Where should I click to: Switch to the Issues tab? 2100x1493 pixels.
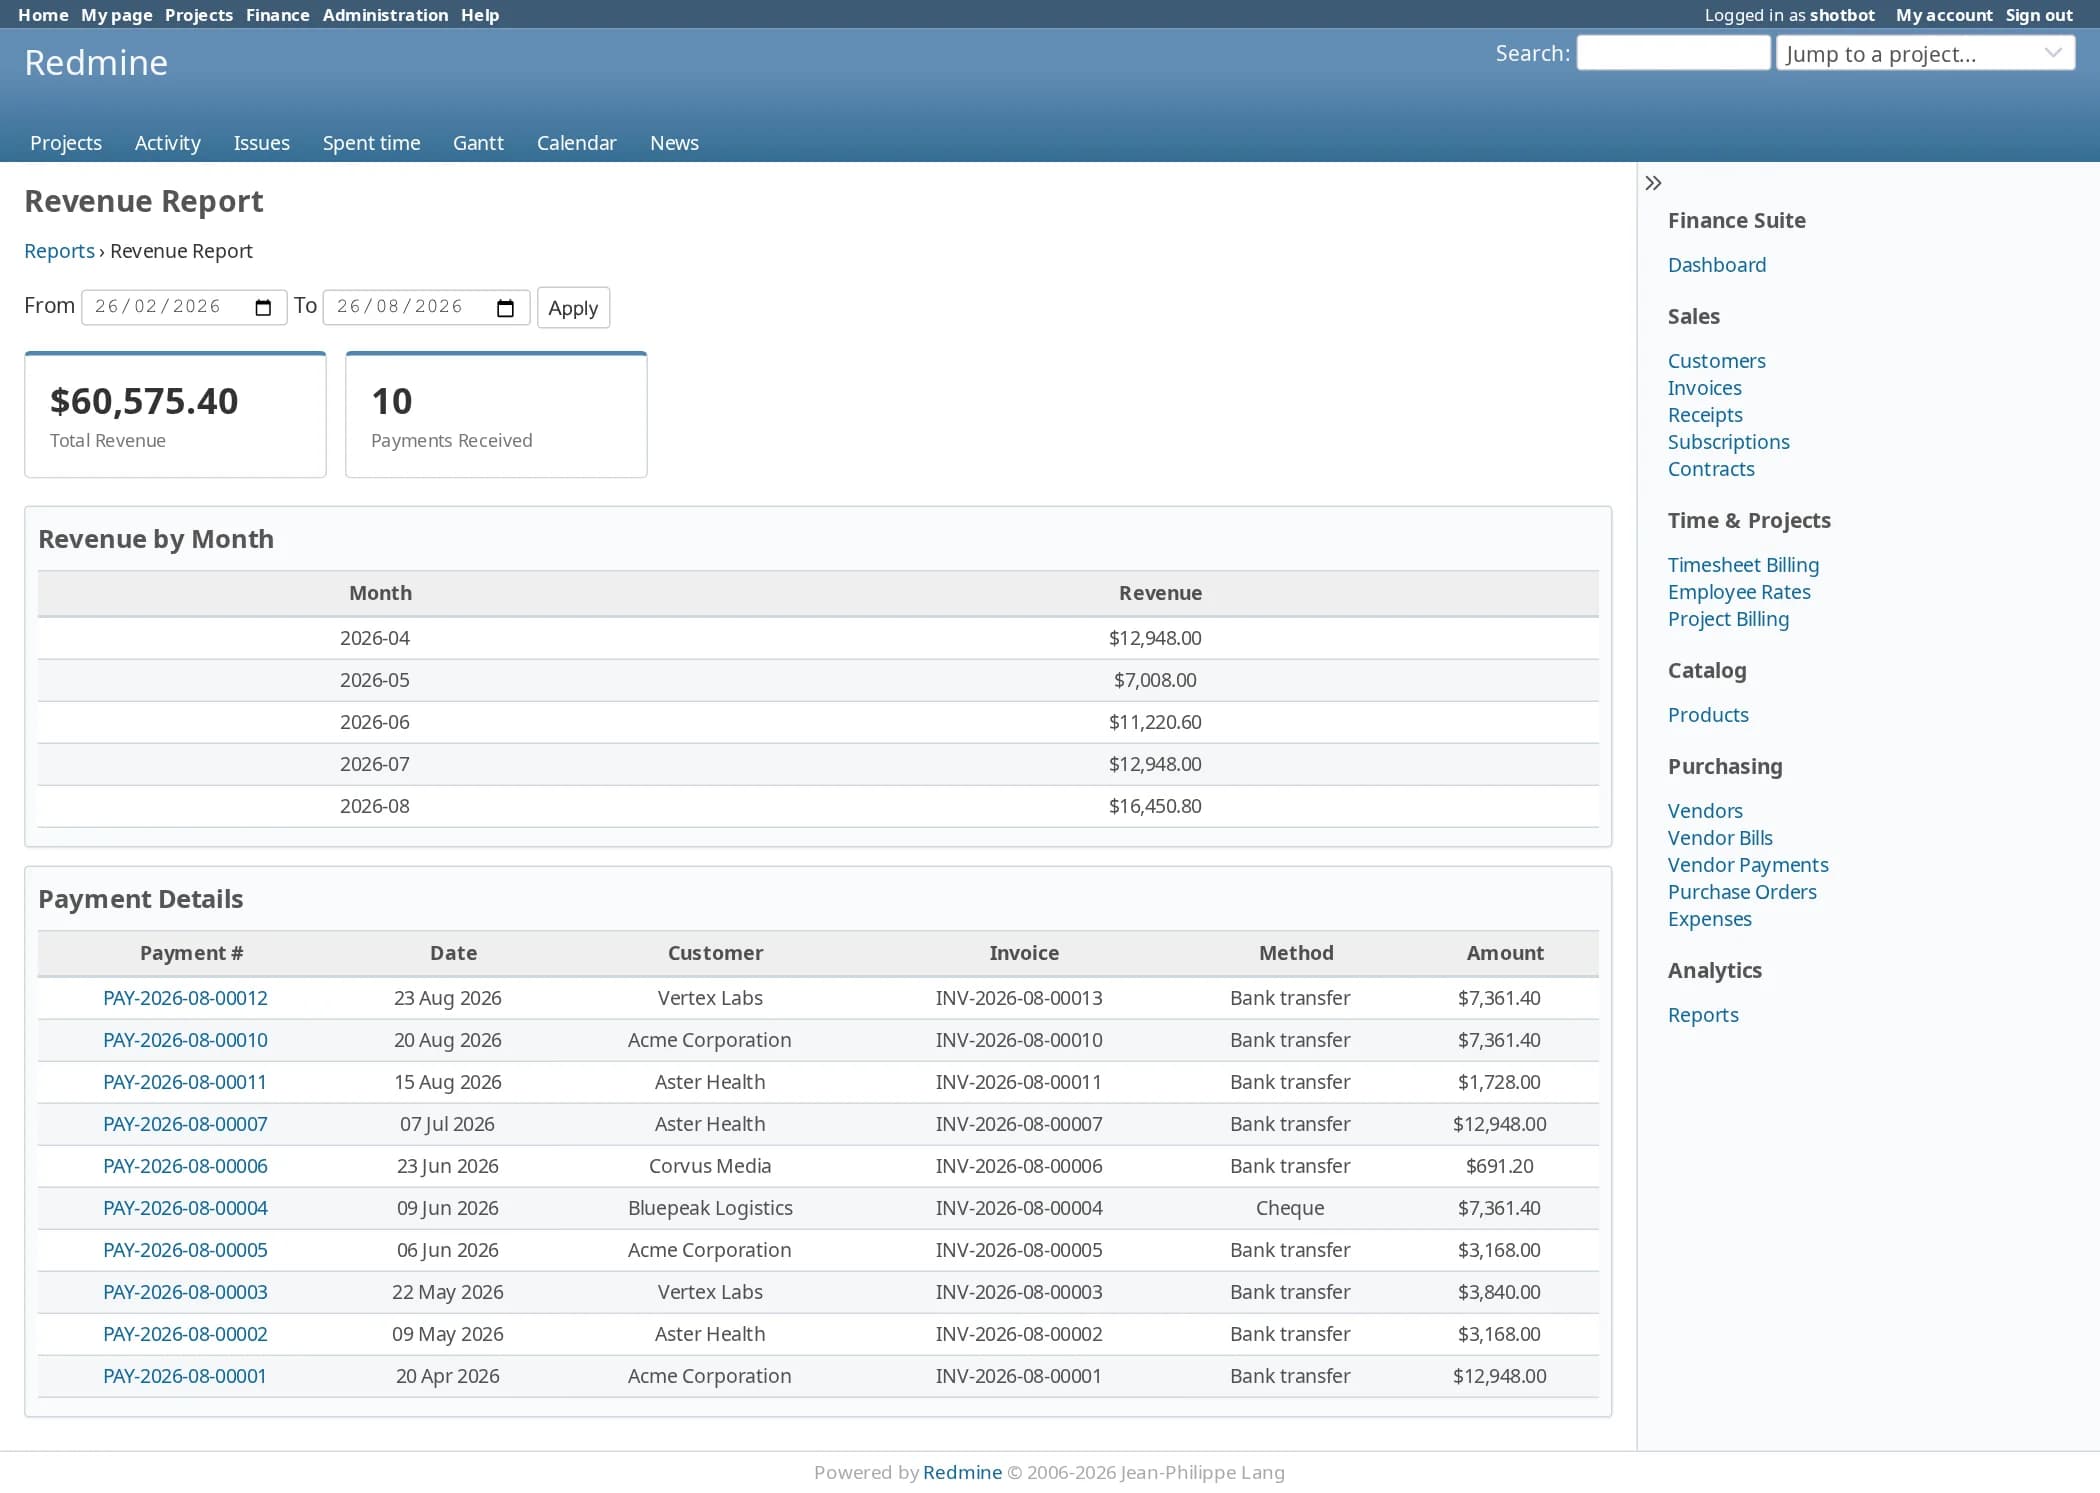(x=262, y=143)
